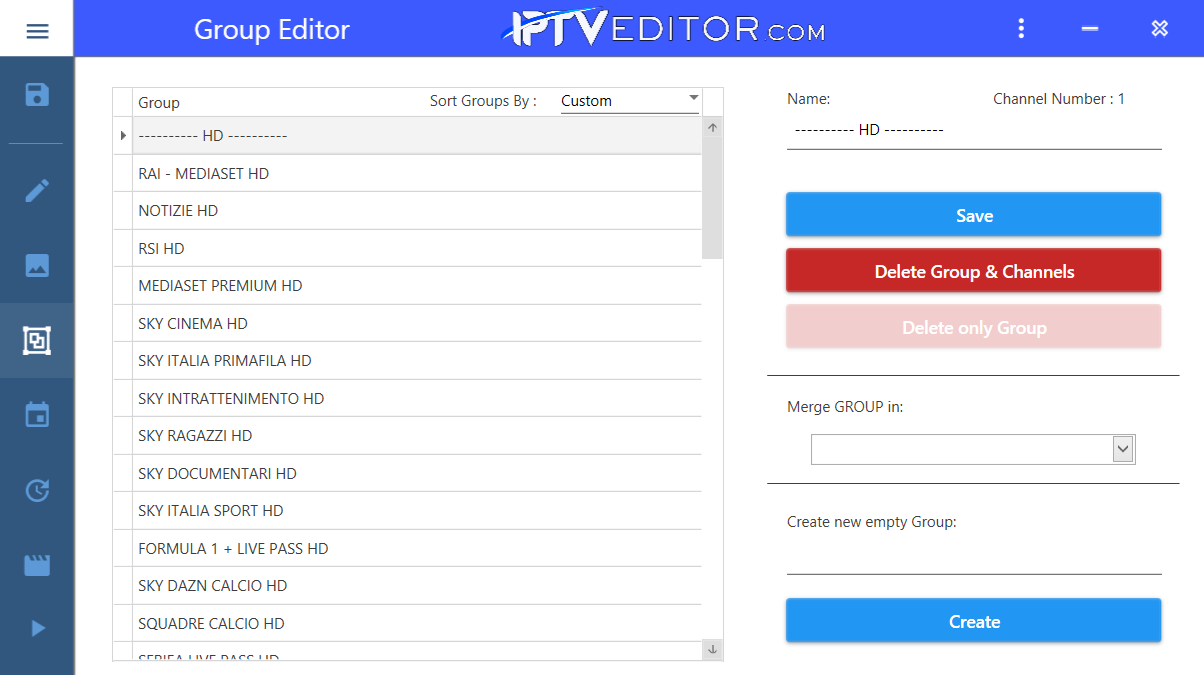Select the 'SKY CINEMA HD' group
This screenshot has width=1204, height=675.
click(417, 323)
